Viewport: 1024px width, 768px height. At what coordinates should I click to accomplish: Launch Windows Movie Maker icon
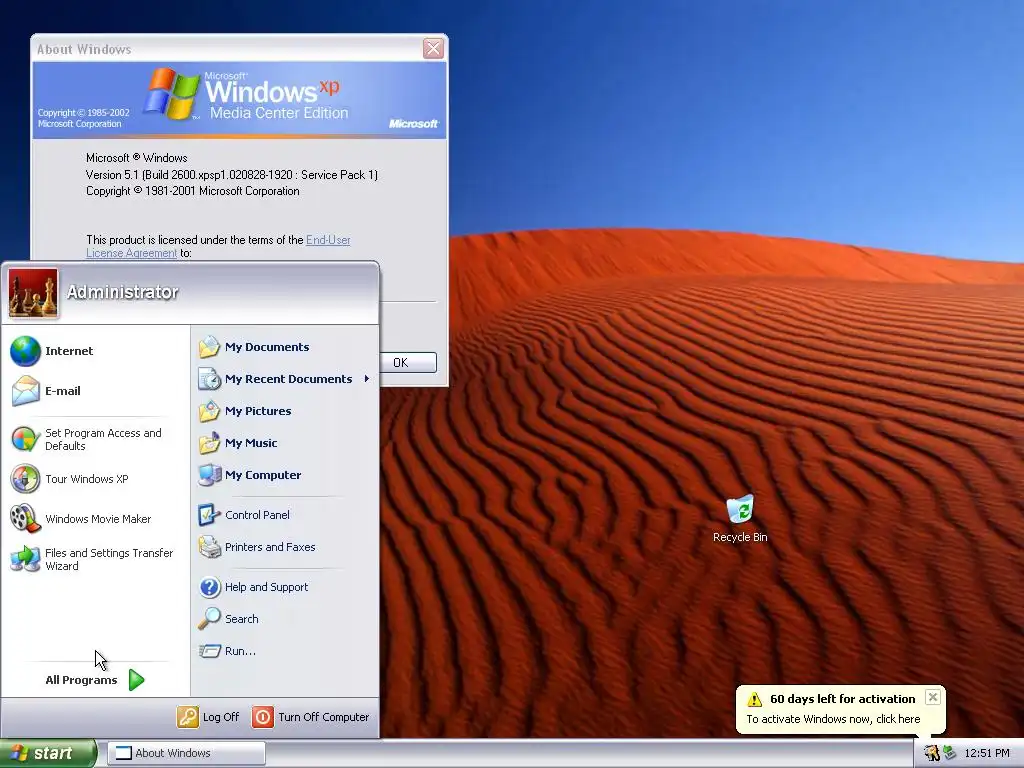(x=25, y=519)
